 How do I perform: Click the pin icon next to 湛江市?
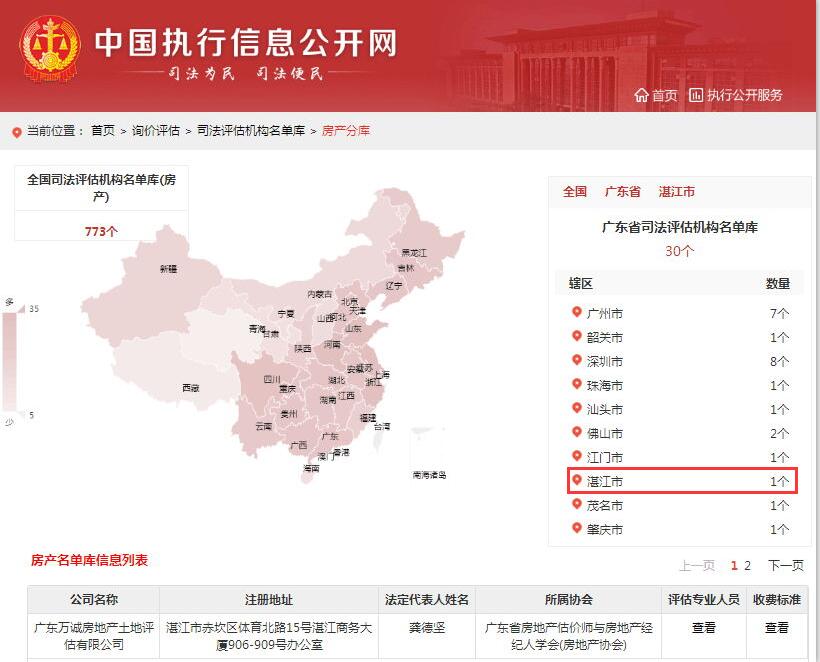click(576, 481)
